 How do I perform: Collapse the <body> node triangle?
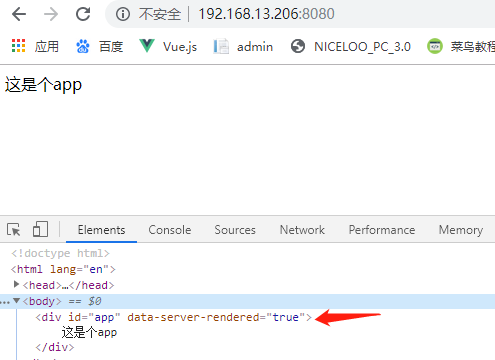click(x=16, y=301)
